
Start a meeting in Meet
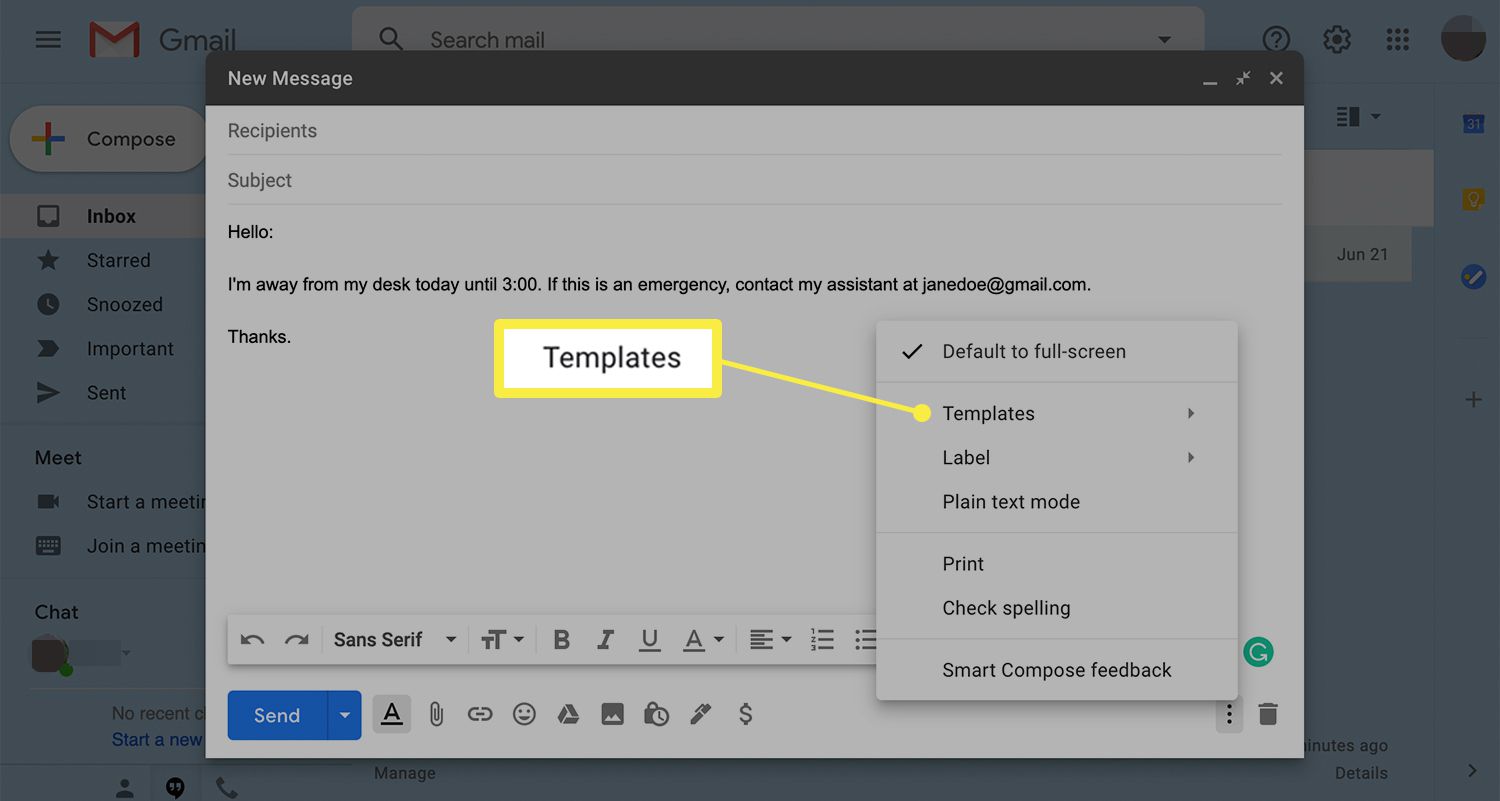click(x=120, y=502)
